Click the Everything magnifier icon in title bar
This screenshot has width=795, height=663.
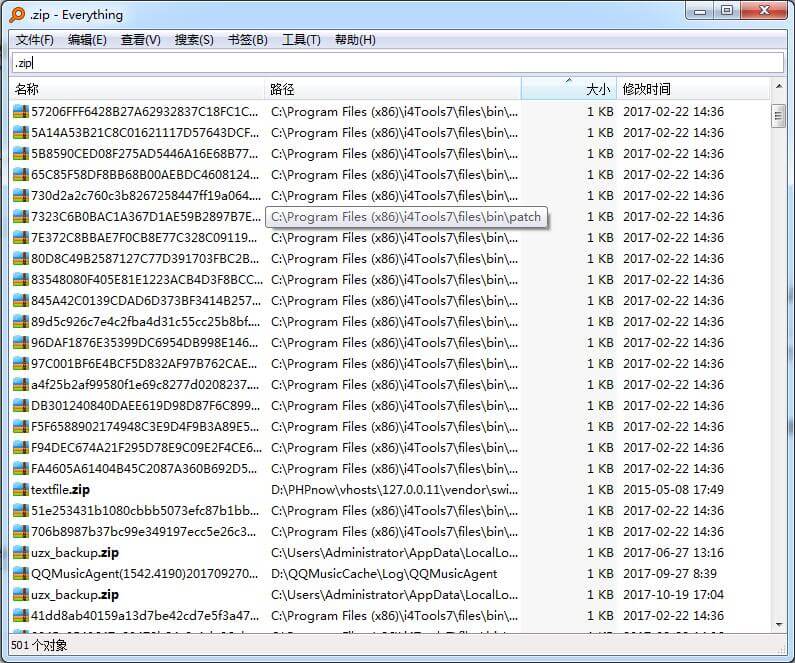(x=17, y=15)
